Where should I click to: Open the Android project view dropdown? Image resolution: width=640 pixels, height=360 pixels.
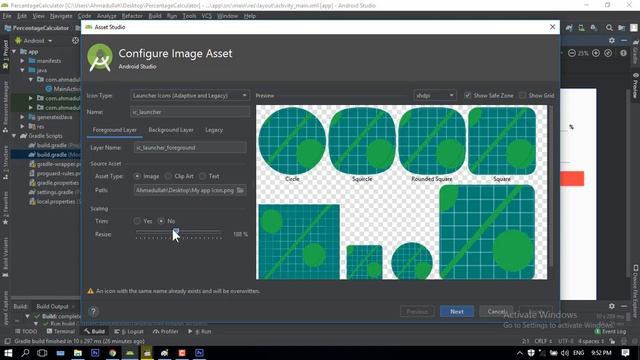(x=34, y=41)
